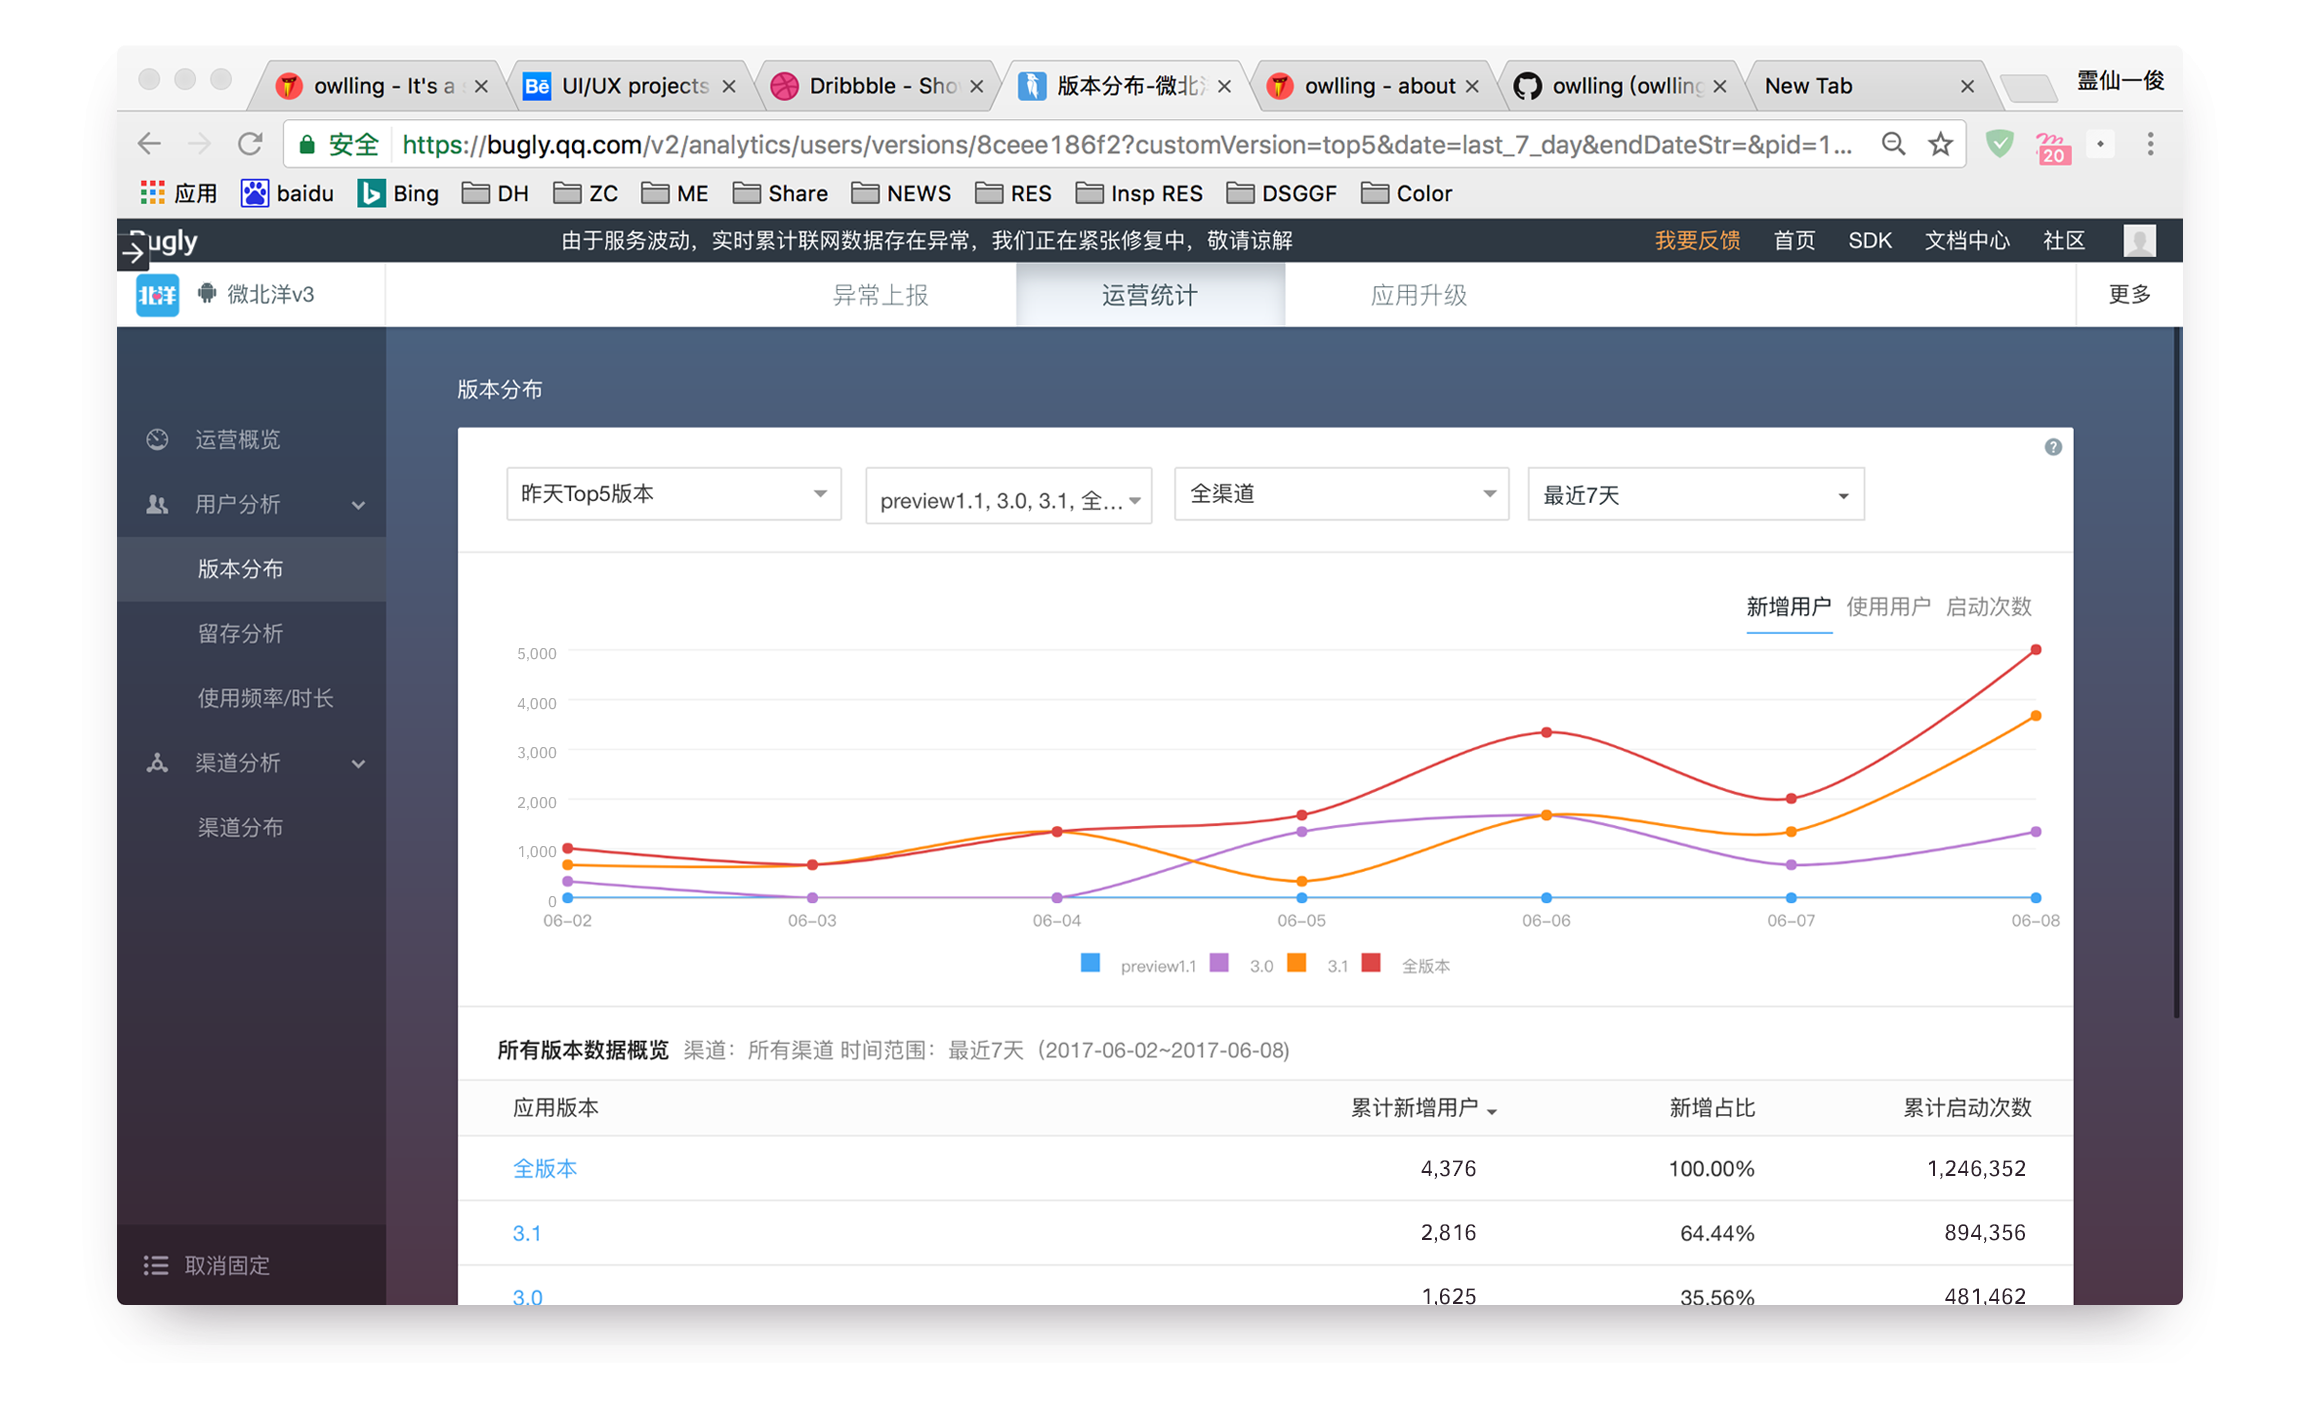Click the browser address bar URL
2302x1404 pixels.
click(1126, 145)
